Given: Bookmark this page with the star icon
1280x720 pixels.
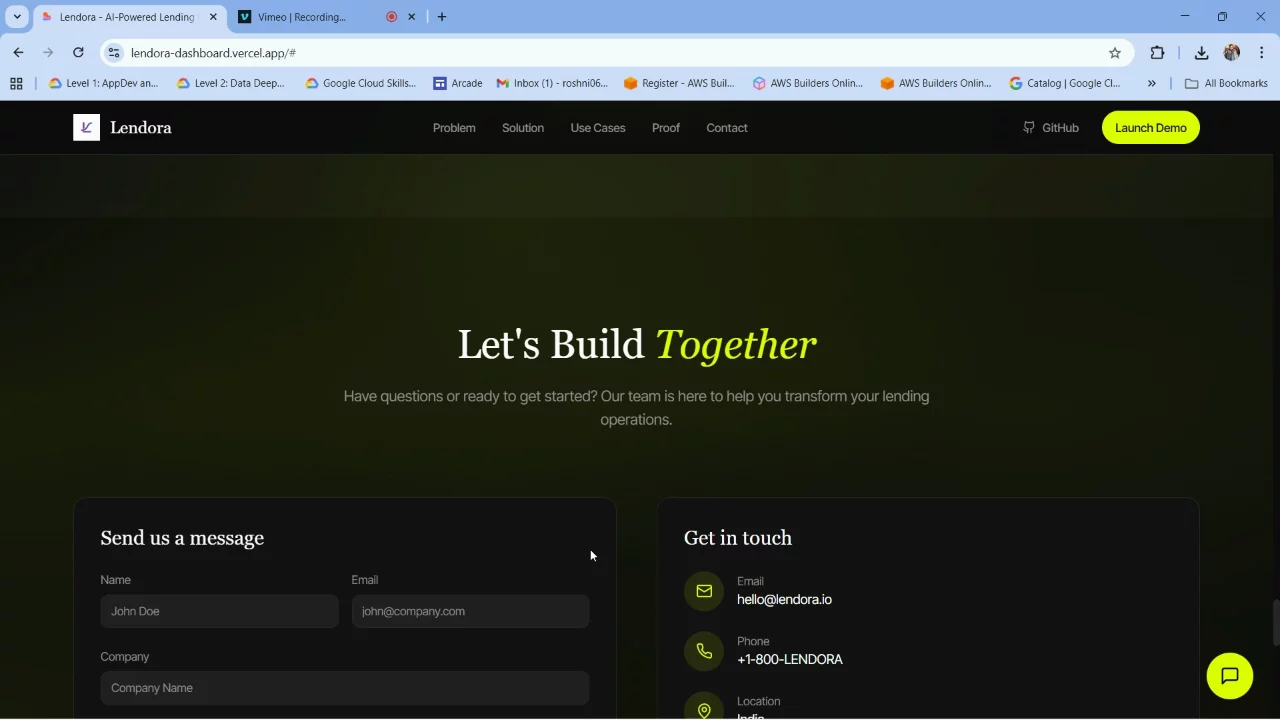Looking at the screenshot, I should (1114, 53).
